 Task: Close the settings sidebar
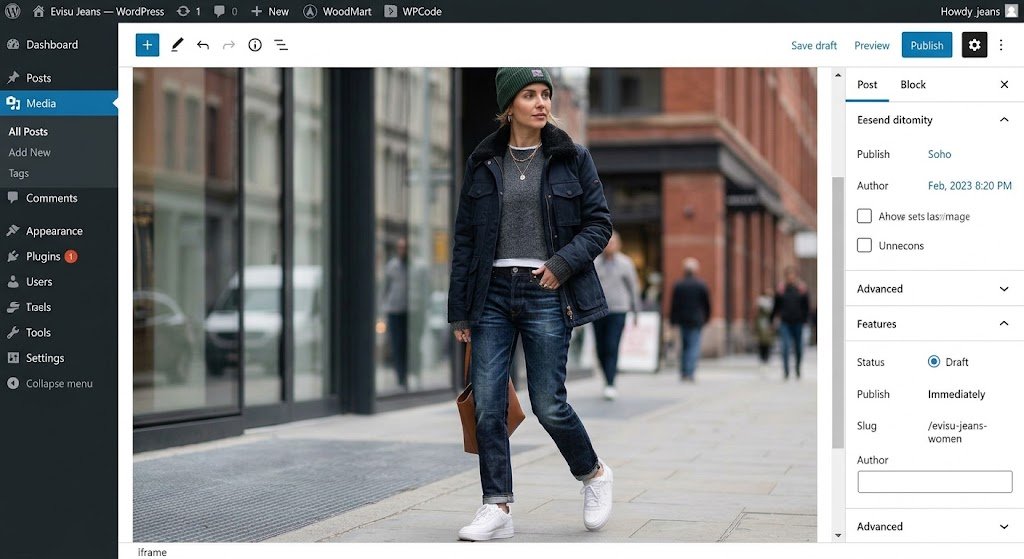point(1004,85)
